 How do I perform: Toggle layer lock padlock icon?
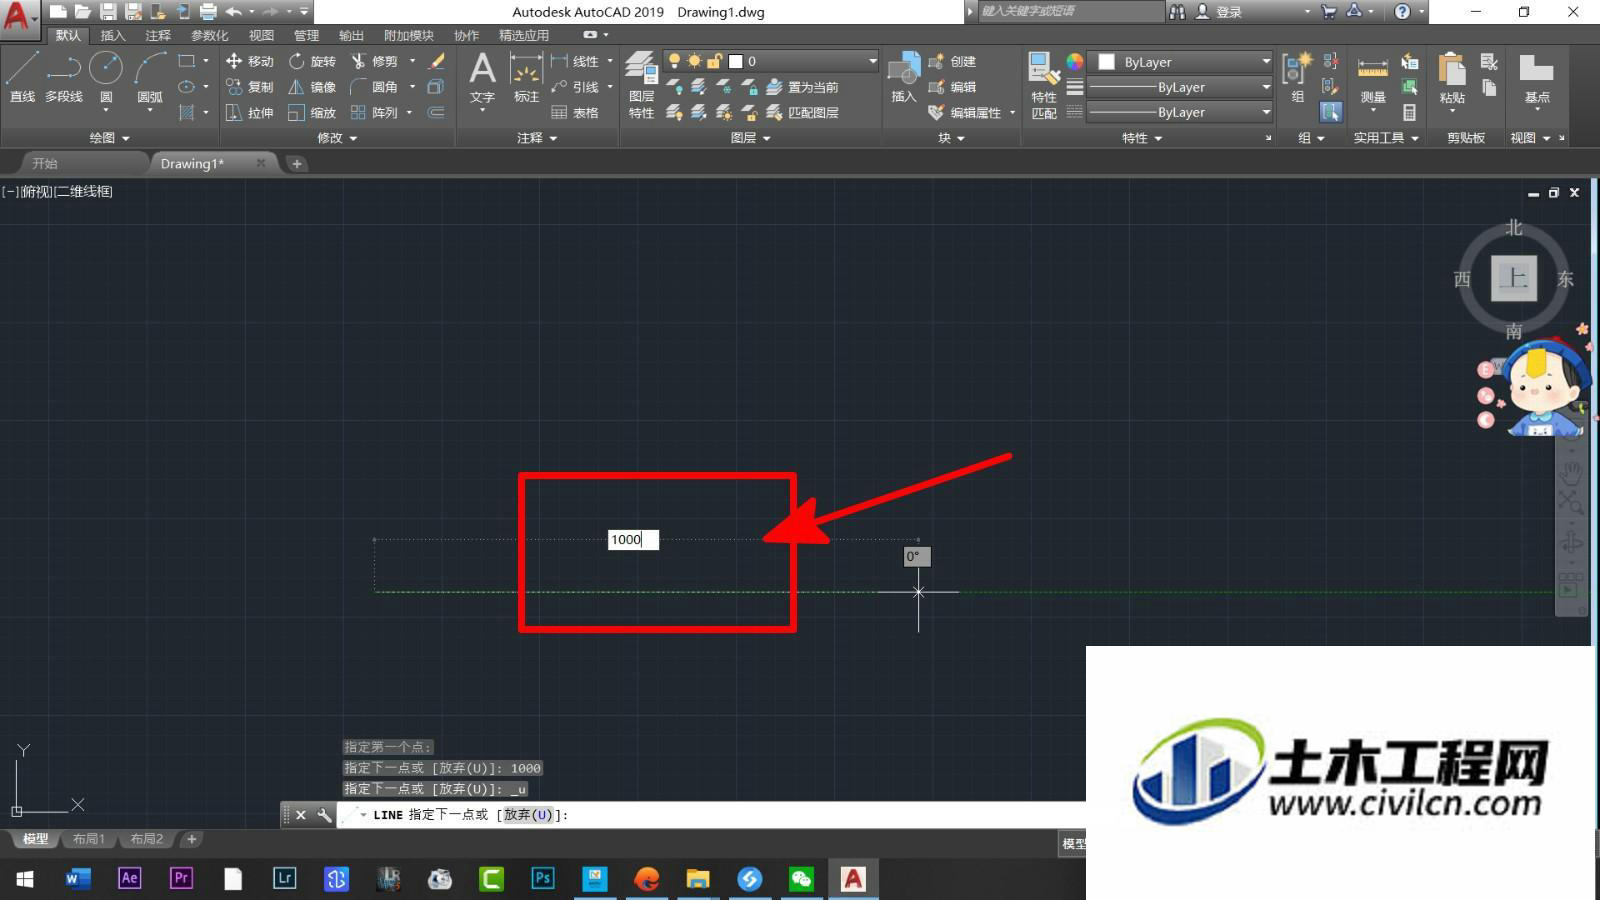click(x=714, y=61)
